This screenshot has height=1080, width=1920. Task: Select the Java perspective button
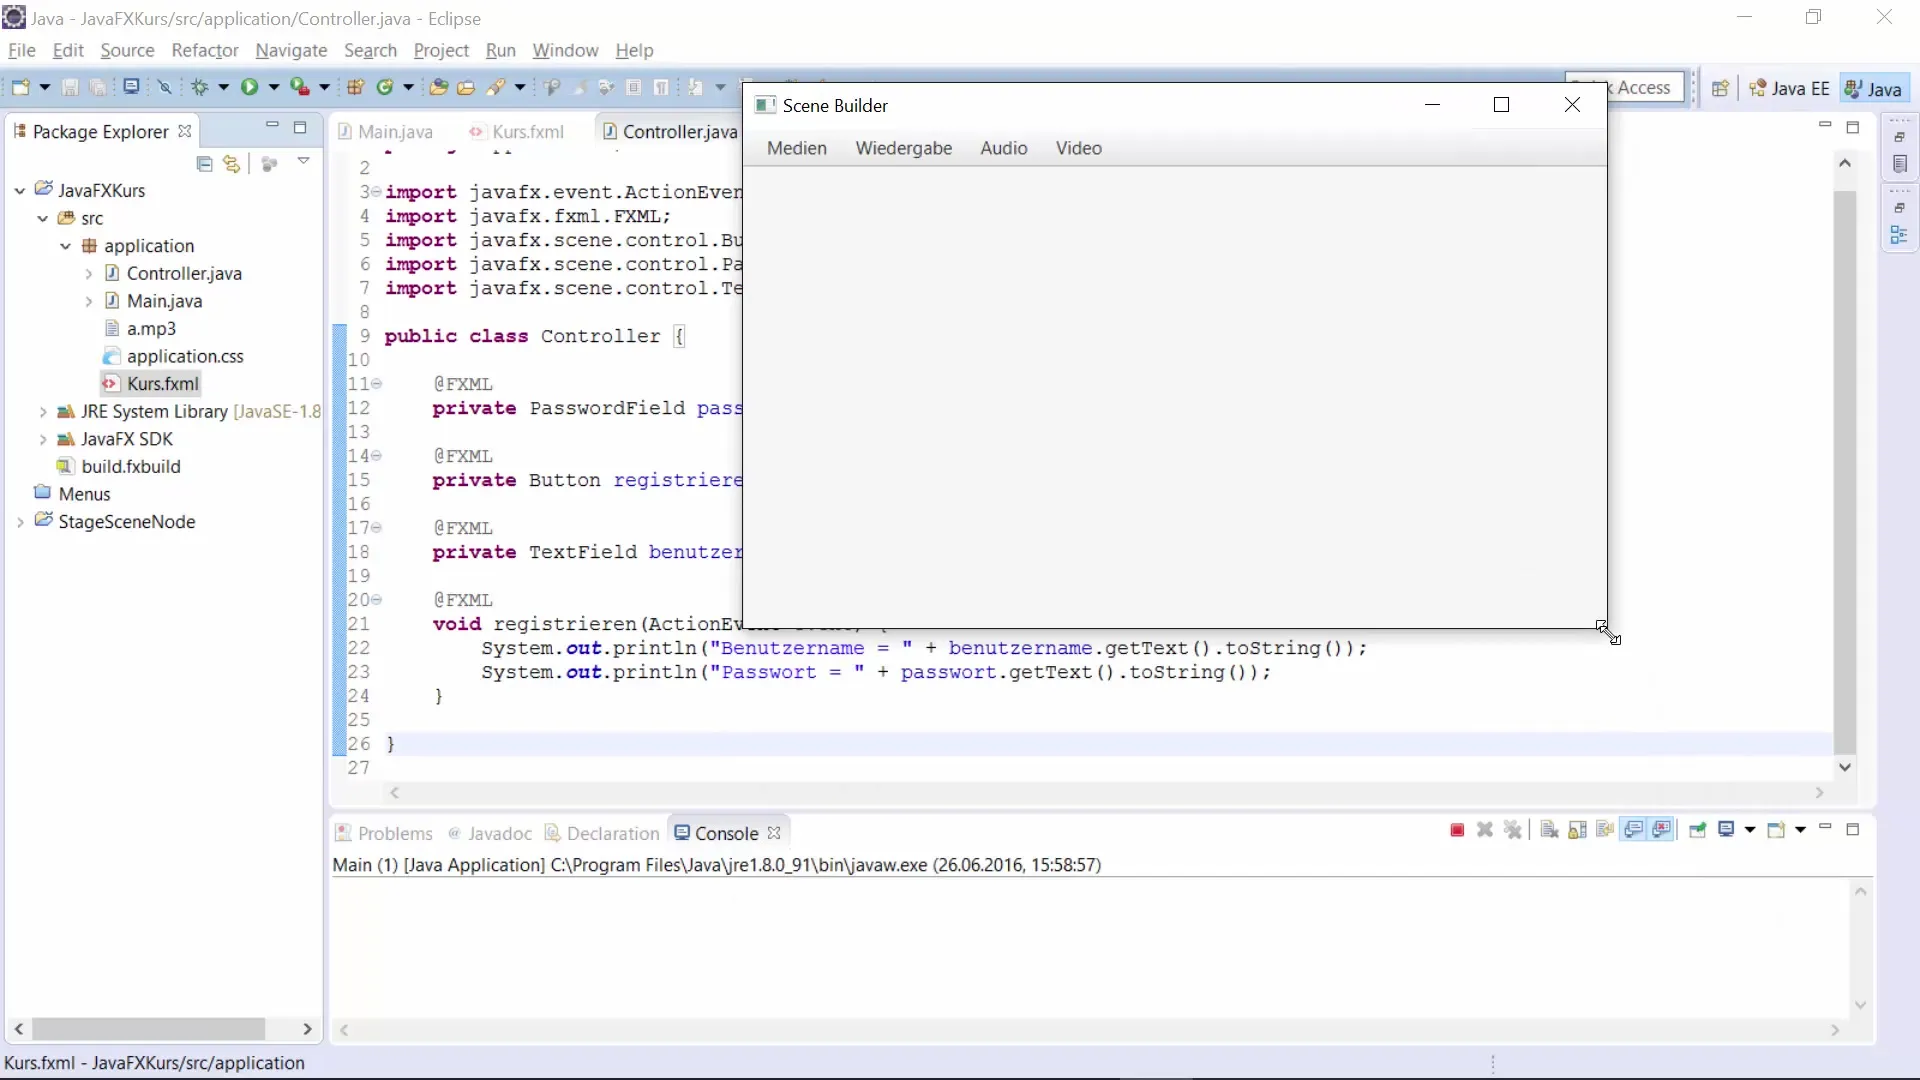(1873, 88)
